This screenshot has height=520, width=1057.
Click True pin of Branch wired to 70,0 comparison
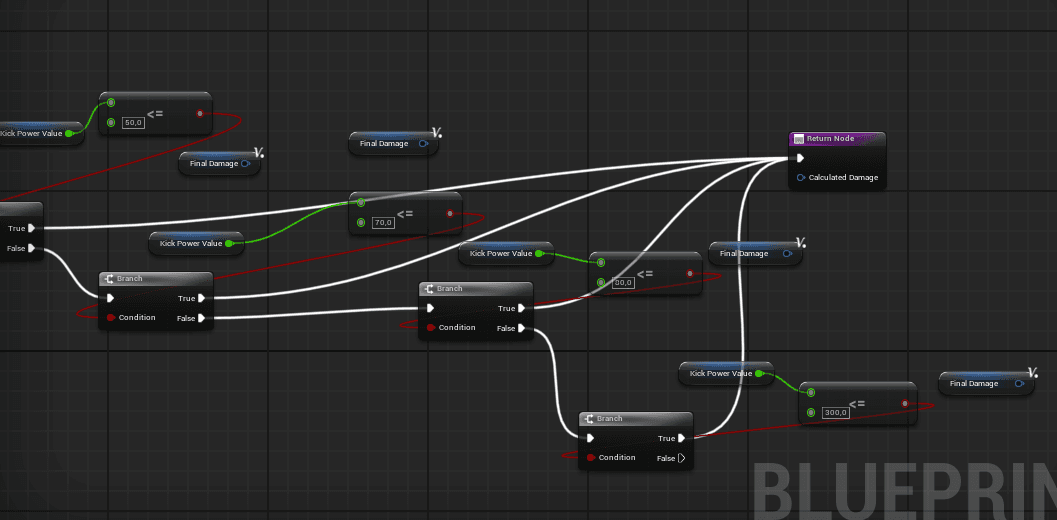pyautogui.click(x=202, y=298)
